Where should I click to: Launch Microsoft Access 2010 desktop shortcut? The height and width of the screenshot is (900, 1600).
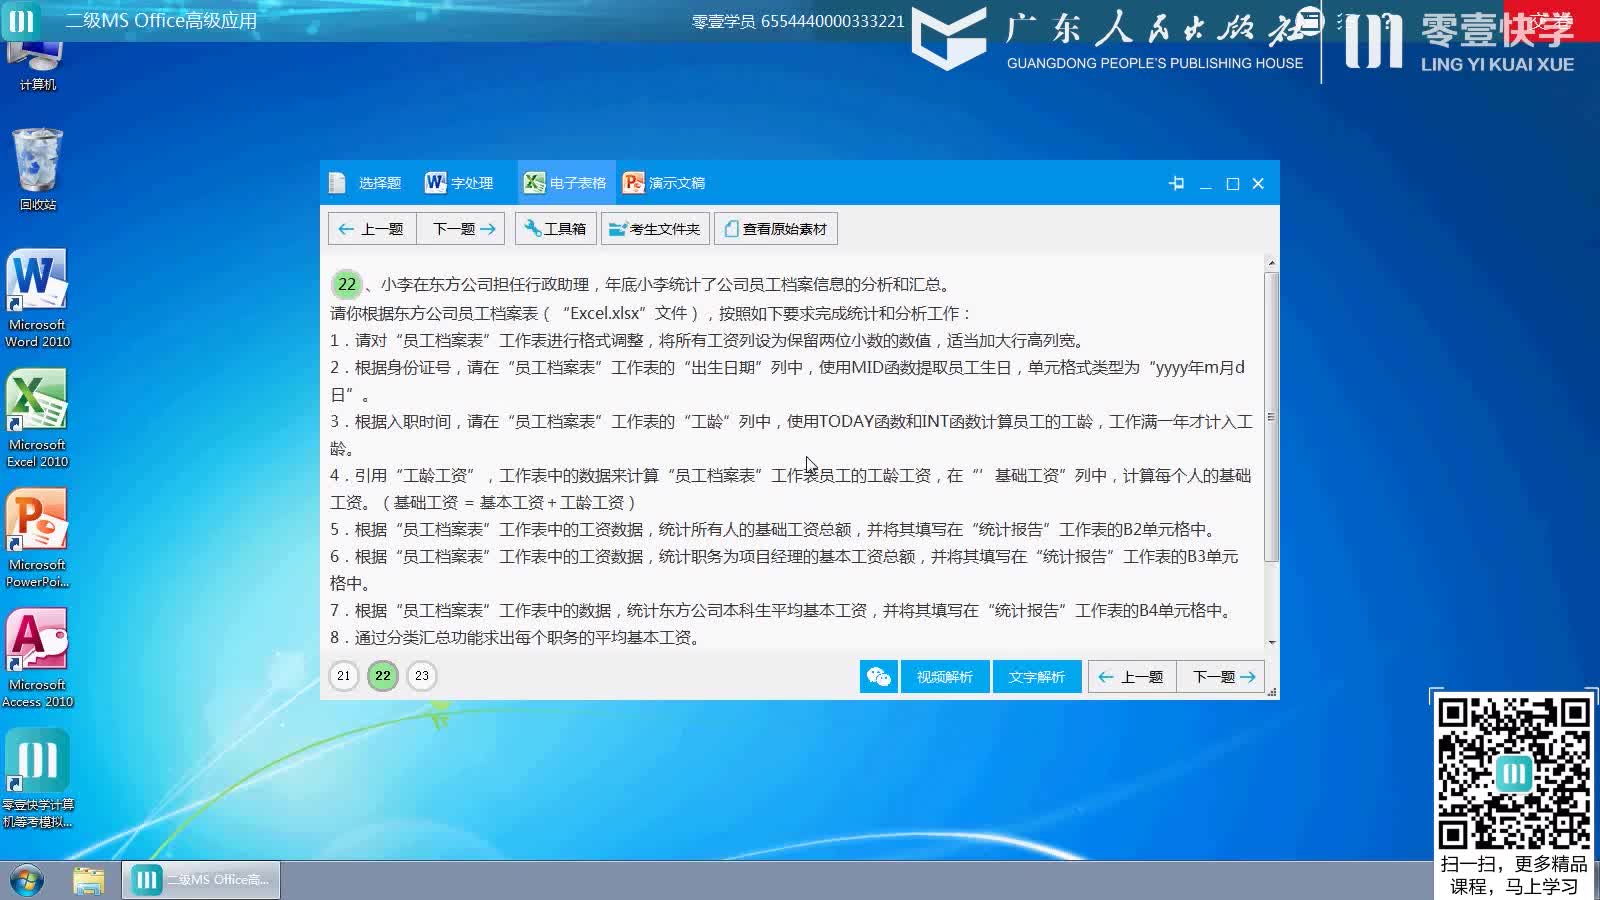click(x=37, y=659)
